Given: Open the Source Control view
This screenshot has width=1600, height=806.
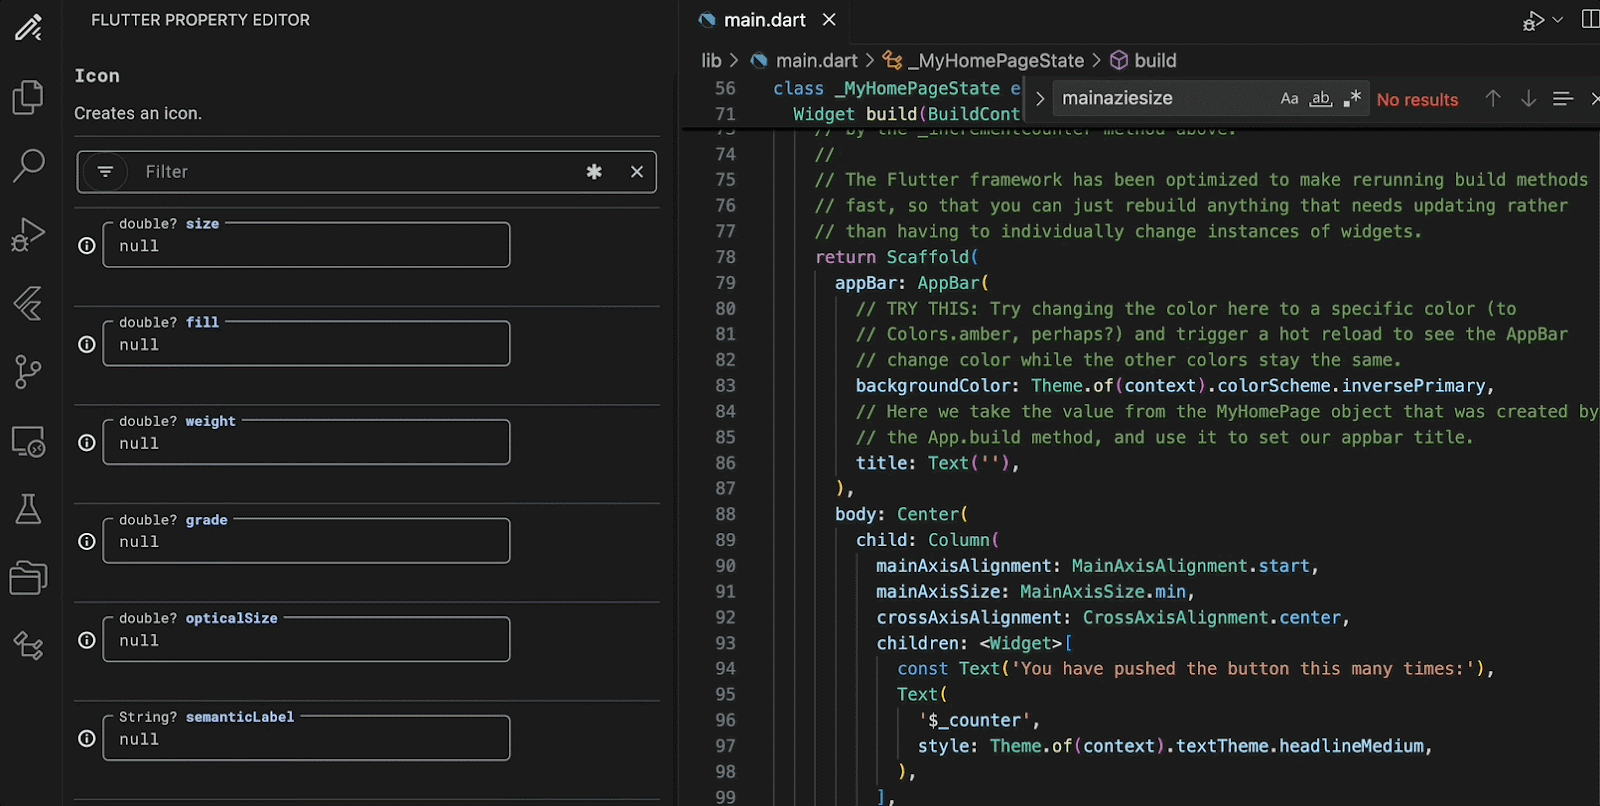Looking at the screenshot, I should (x=28, y=372).
